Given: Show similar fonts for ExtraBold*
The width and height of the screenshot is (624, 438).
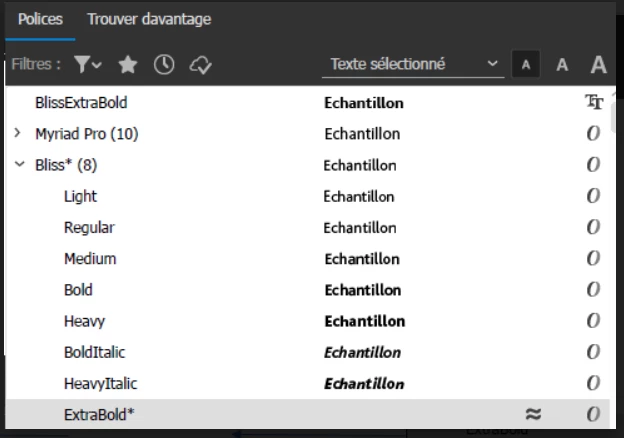Looking at the screenshot, I should tap(533, 414).
